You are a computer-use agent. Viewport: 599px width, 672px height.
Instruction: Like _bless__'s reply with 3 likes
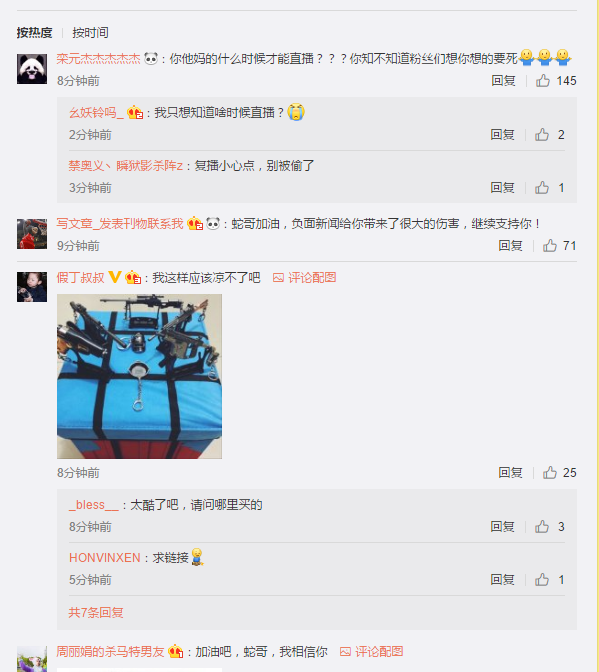pos(542,526)
